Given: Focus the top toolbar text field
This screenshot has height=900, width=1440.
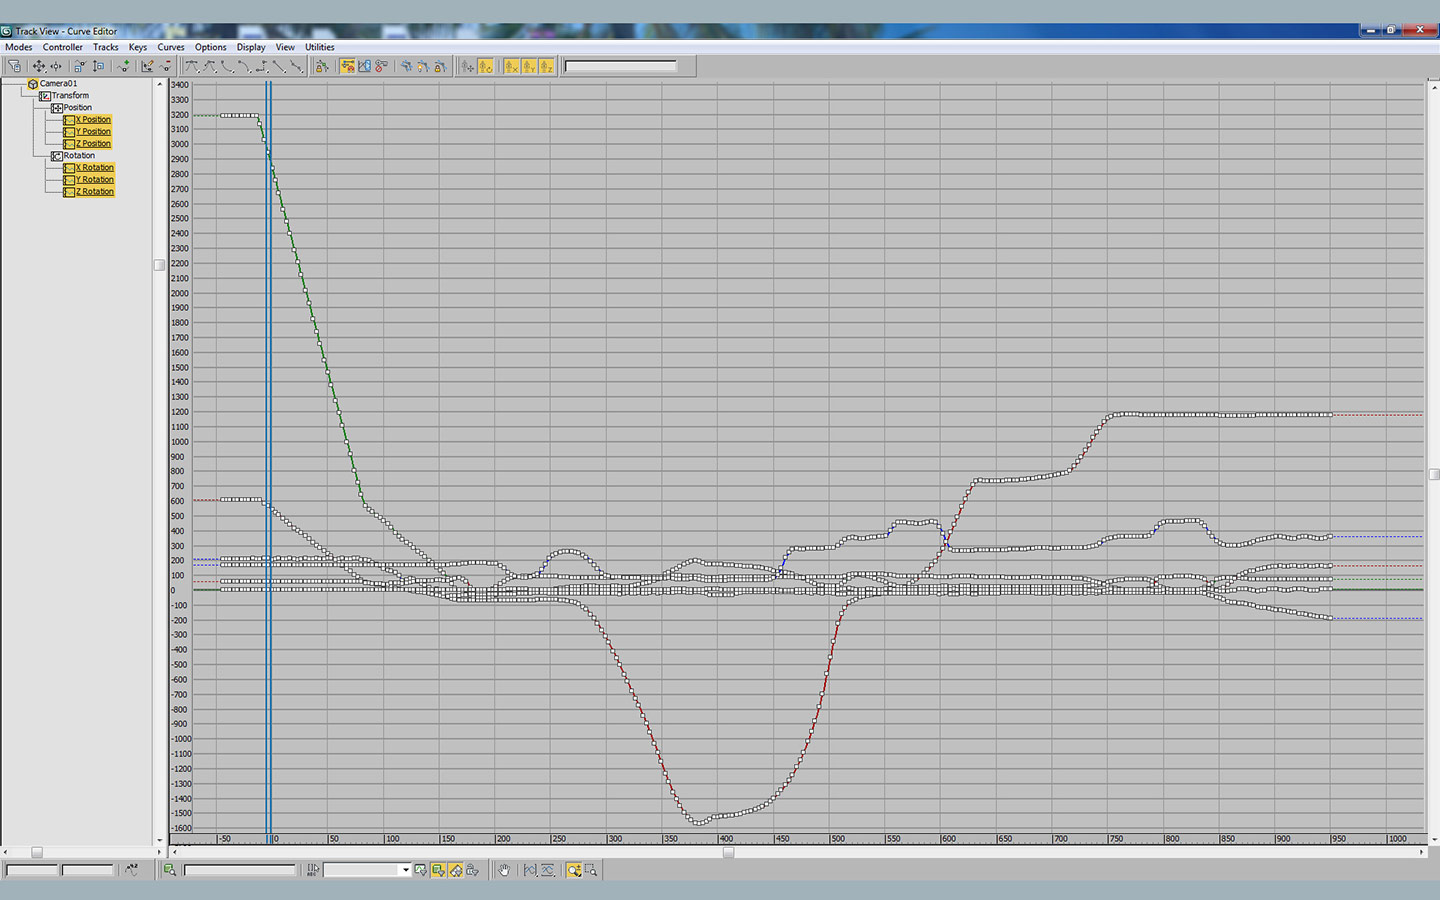Looking at the screenshot, I should pyautogui.click(x=621, y=66).
